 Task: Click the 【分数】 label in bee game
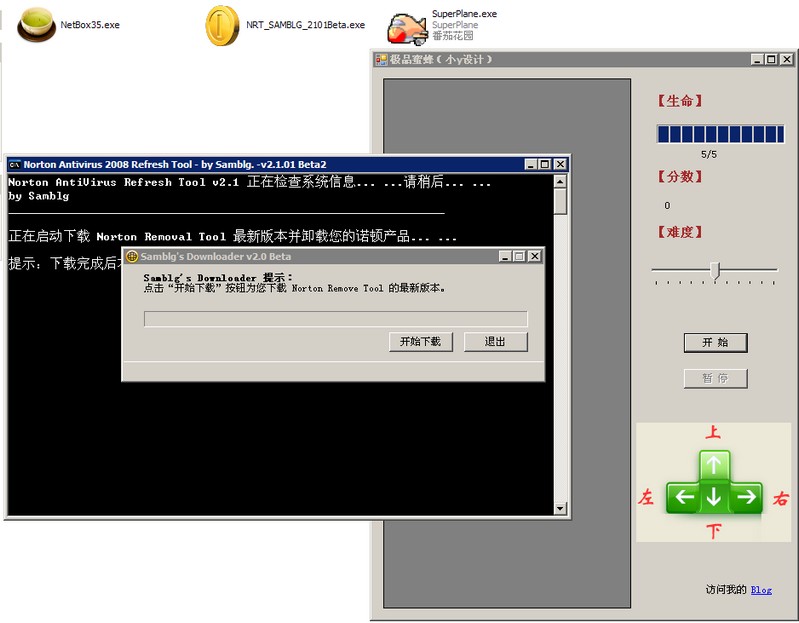[680, 177]
